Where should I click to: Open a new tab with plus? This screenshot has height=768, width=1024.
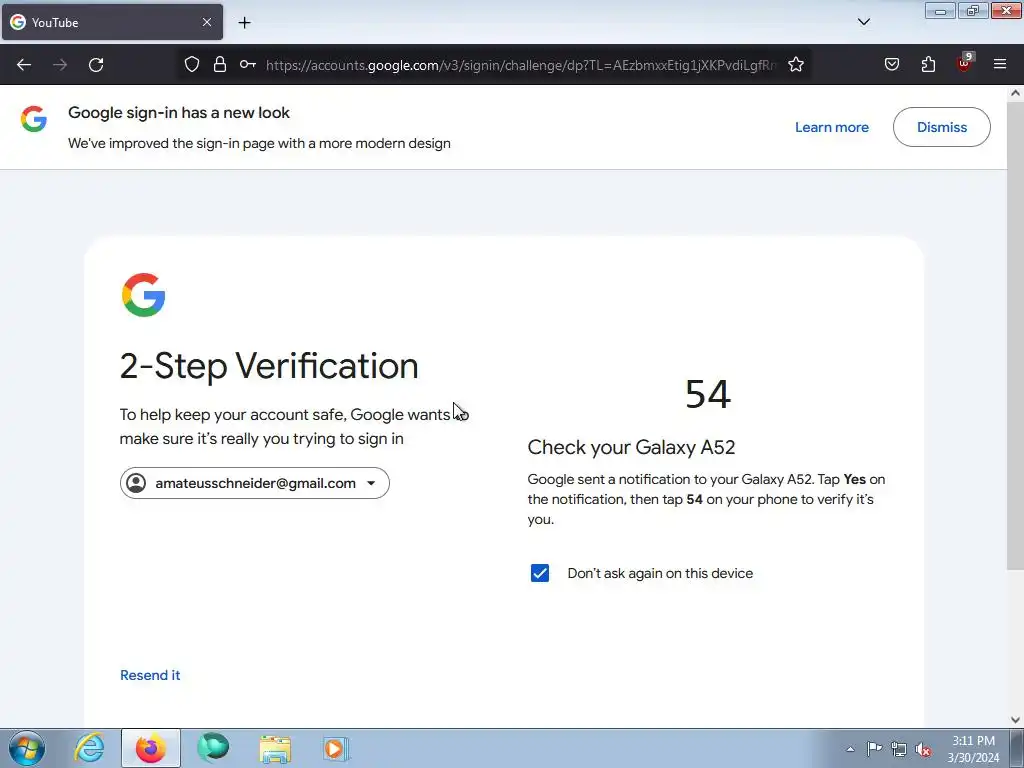point(244,22)
